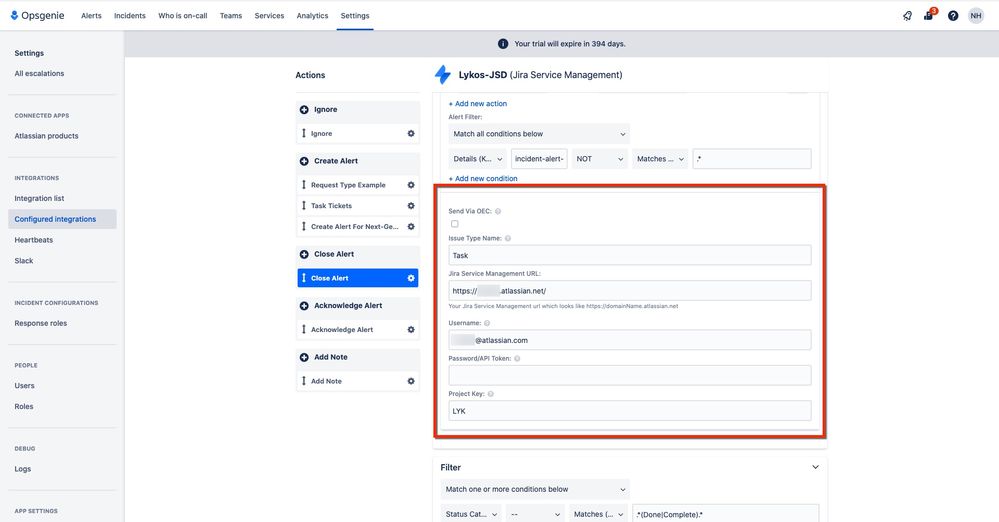Image resolution: width=999 pixels, height=522 pixels.
Task: Click the Opsgenie logo
Action: point(37,15)
